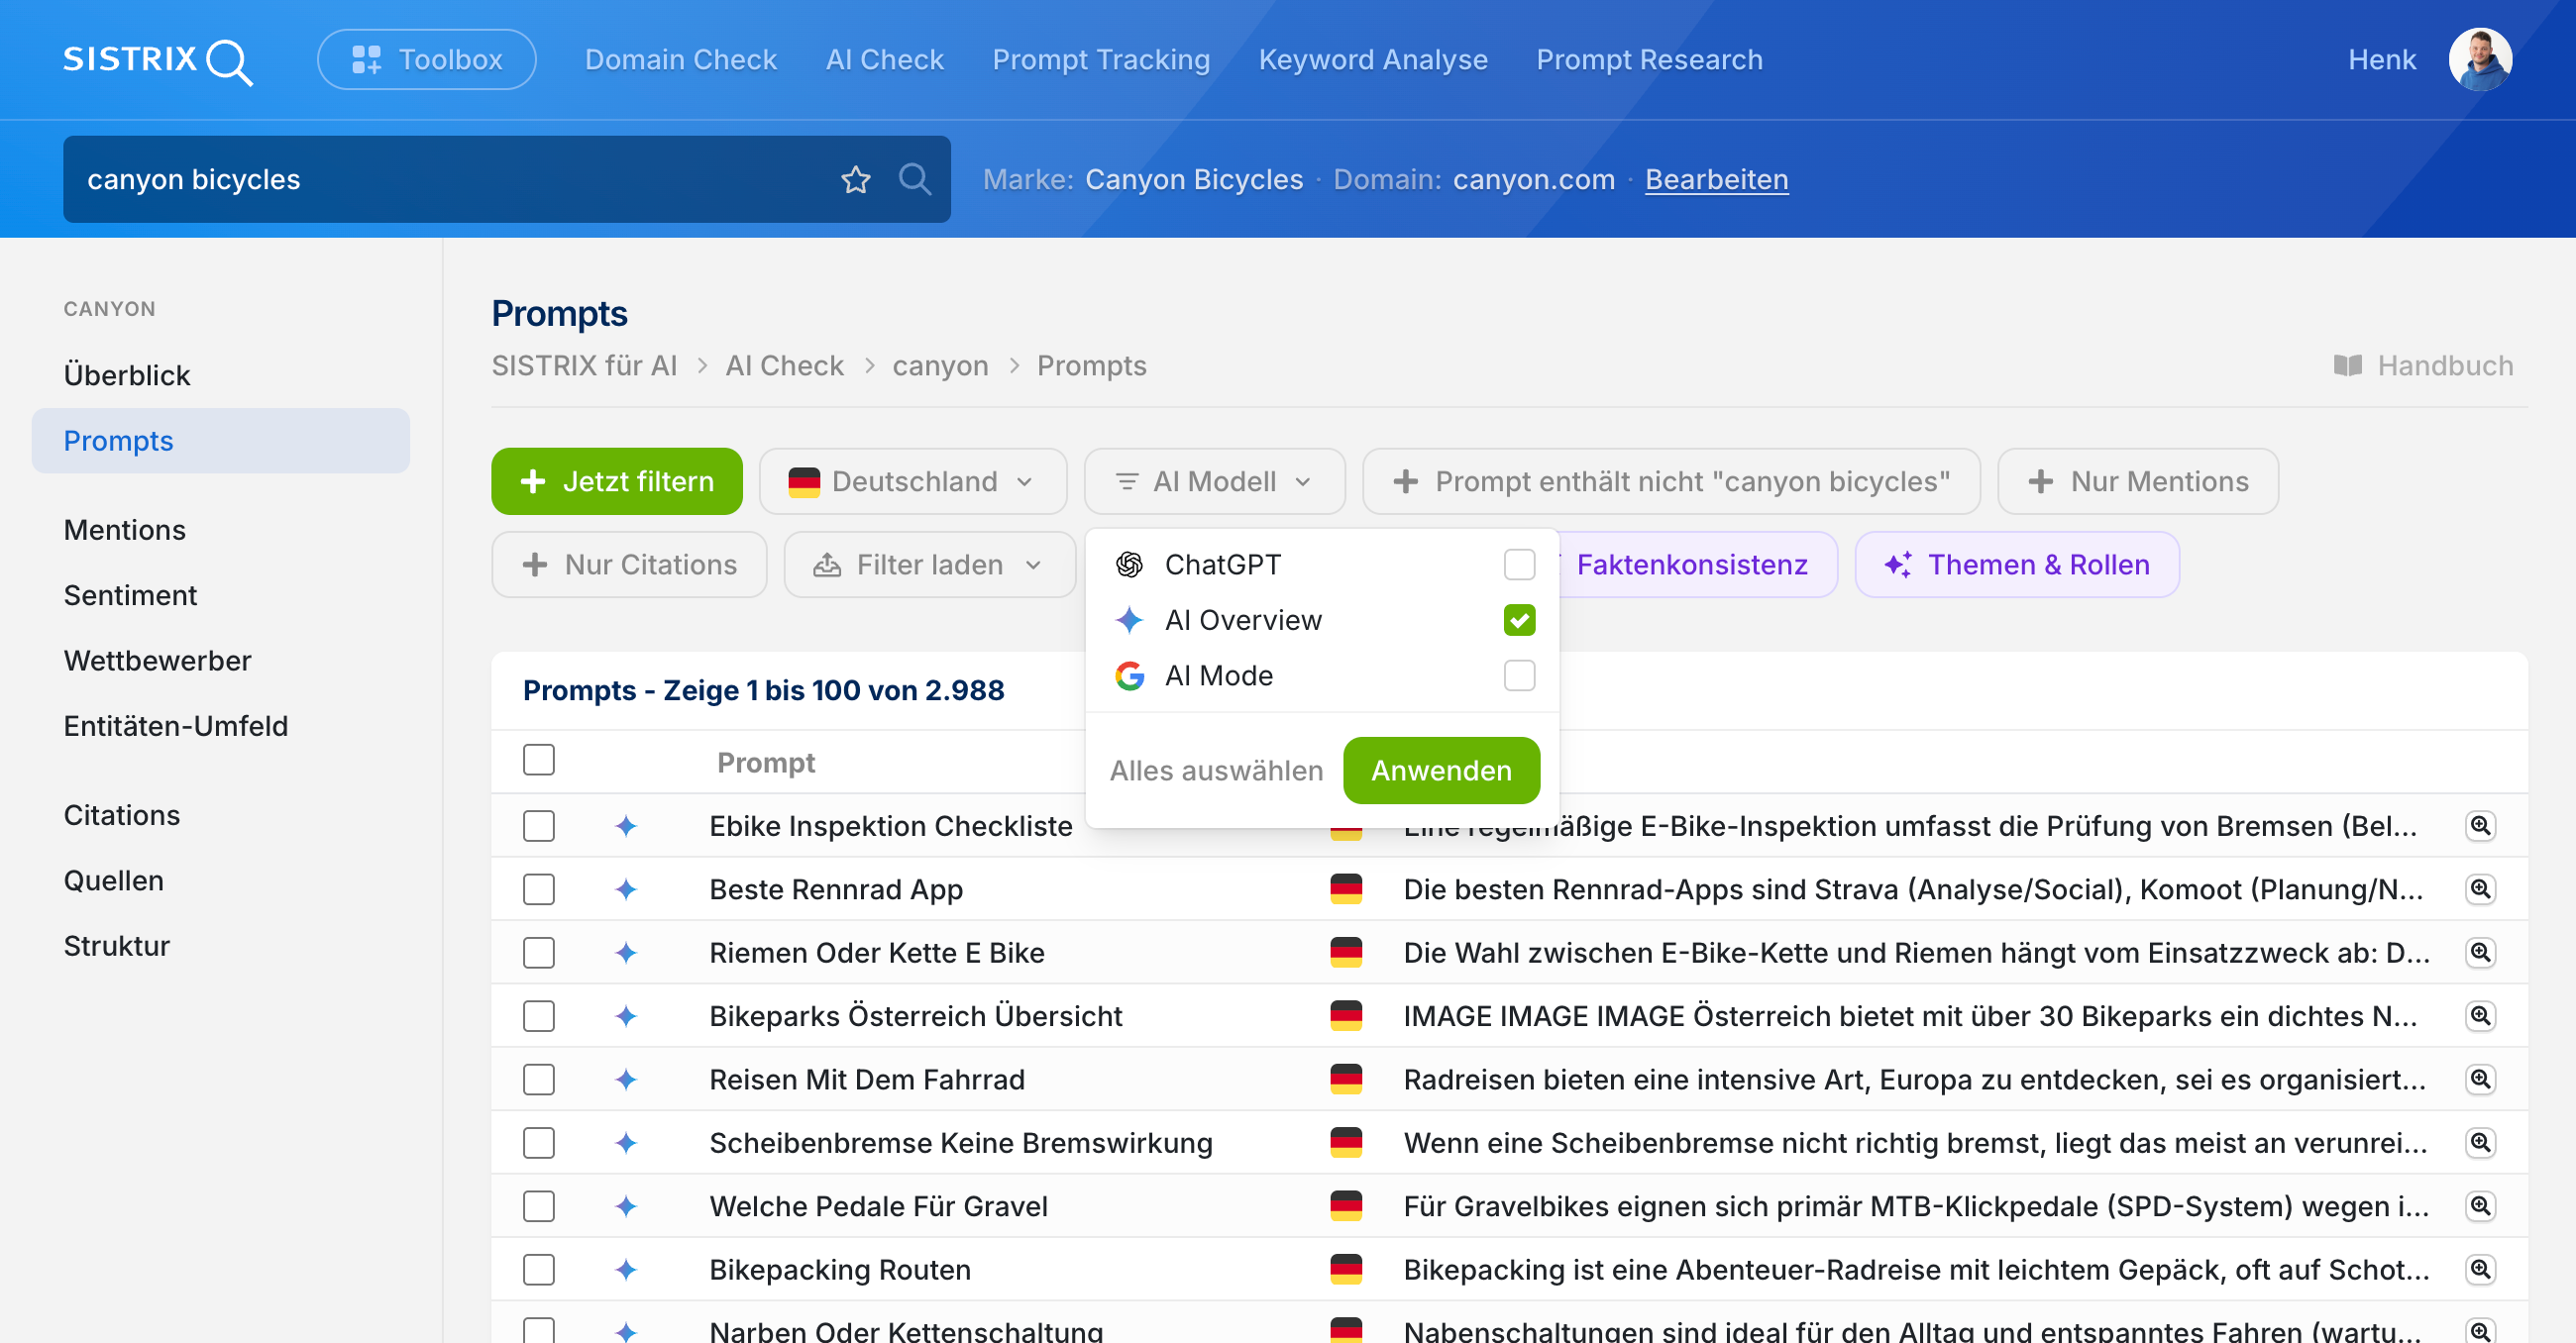Click the German flag in Beste Rennrad row
This screenshot has height=1343, width=2576.
tap(1346, 889)
